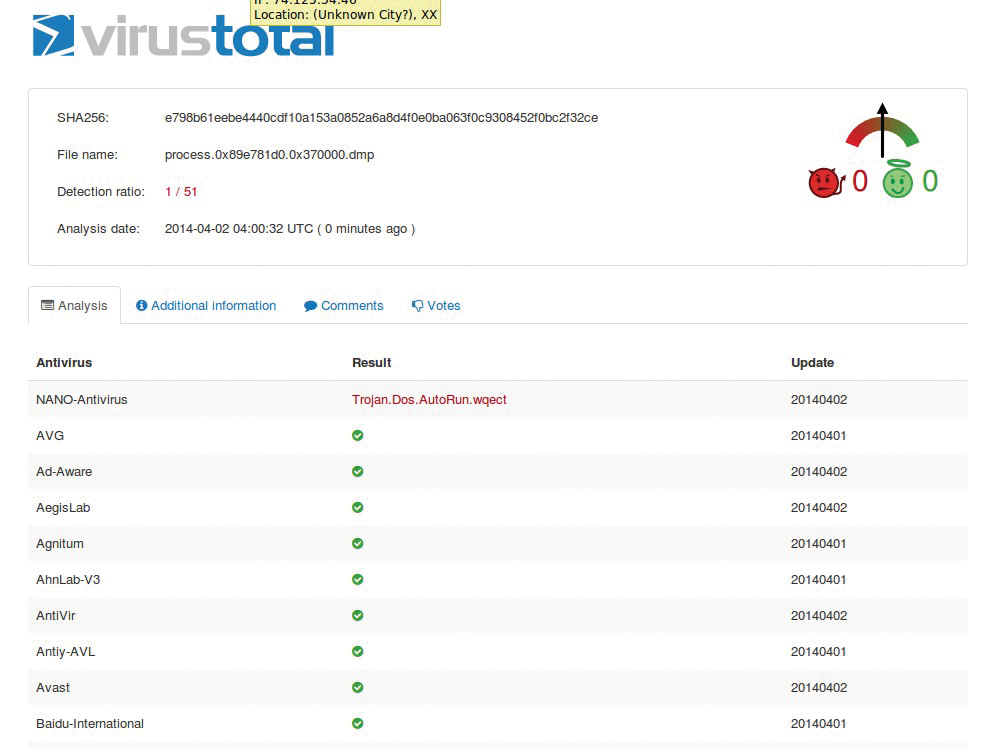Click the info icon on Additional information tab

[141, 305]
